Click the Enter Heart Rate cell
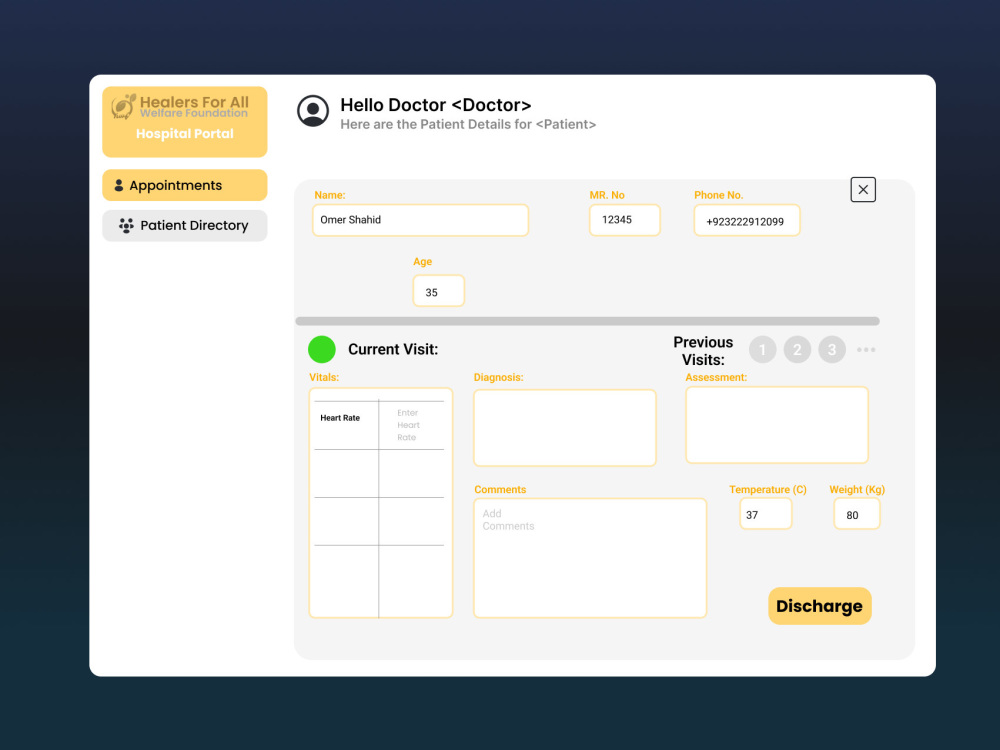 pyautogui.click(x=411, y=425)
